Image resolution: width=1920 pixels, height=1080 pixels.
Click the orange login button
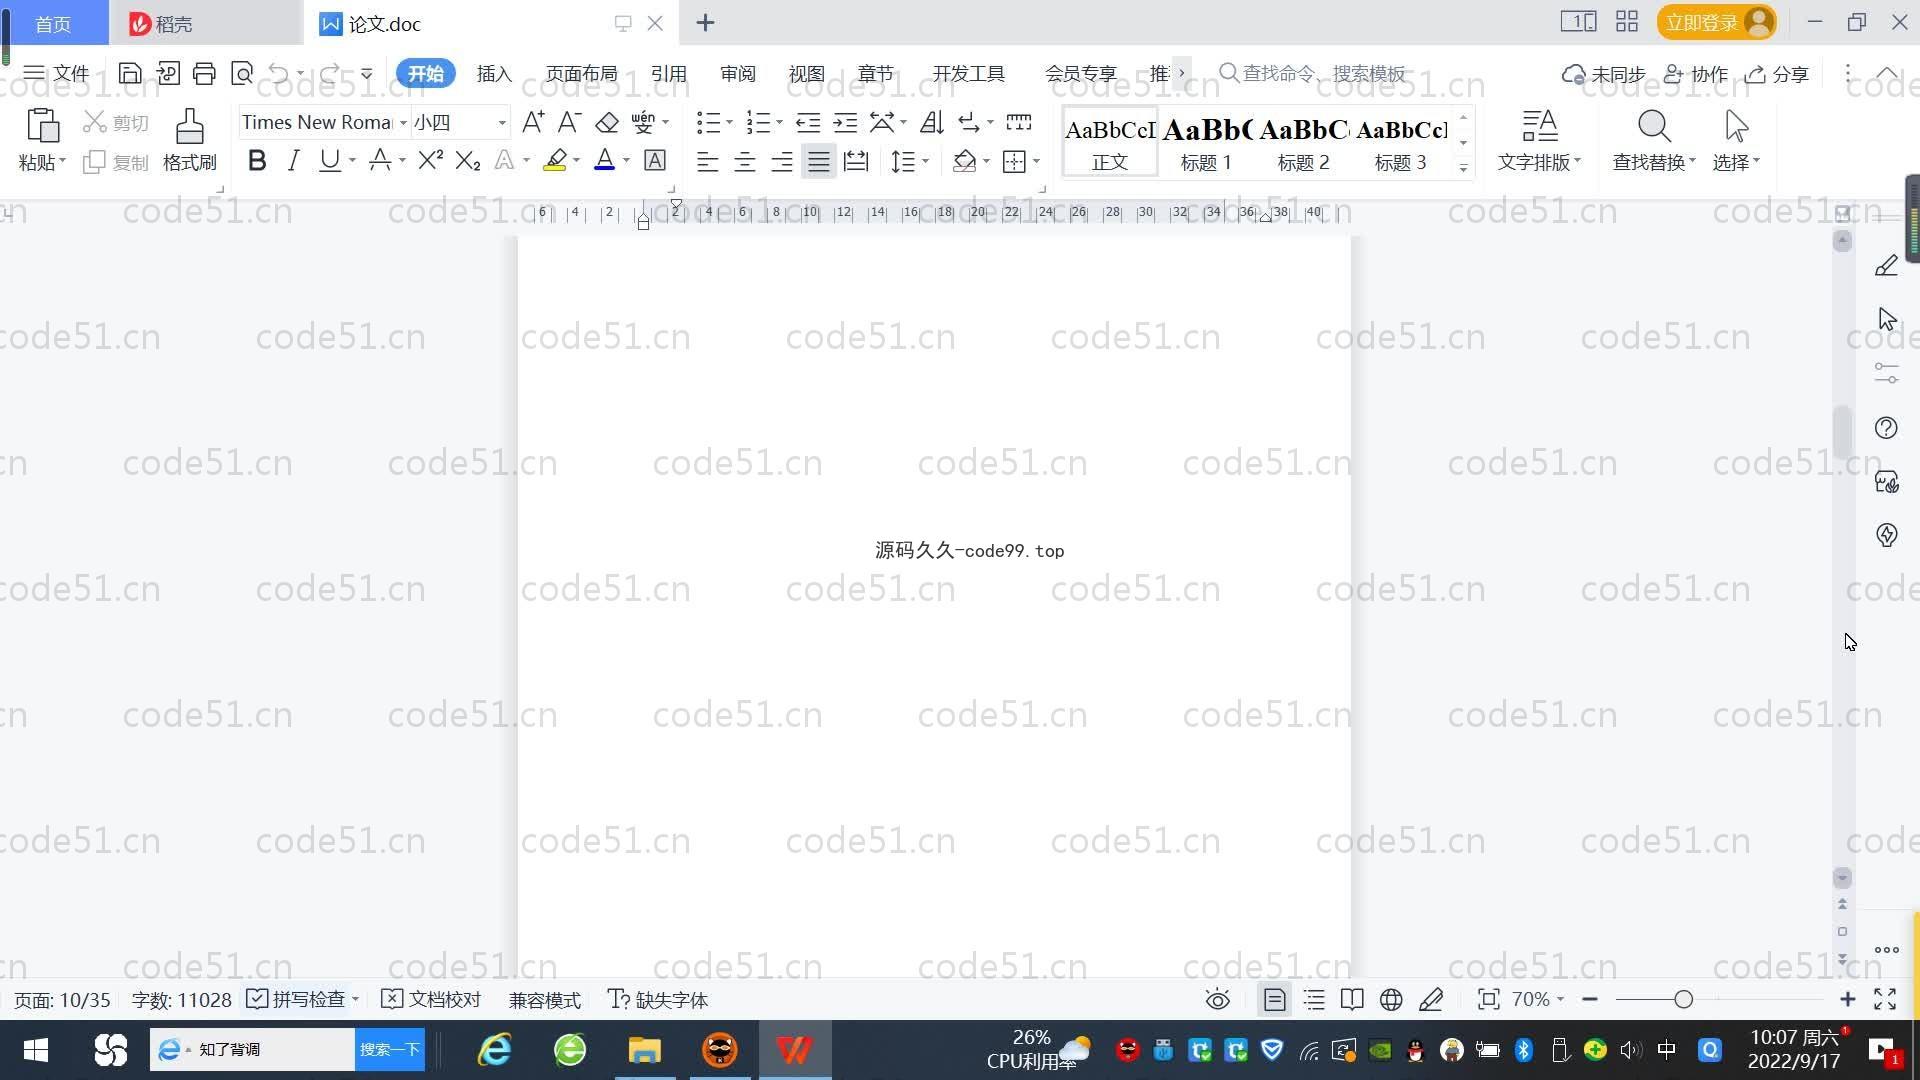pyautogui.click(x=1716, y=22)
